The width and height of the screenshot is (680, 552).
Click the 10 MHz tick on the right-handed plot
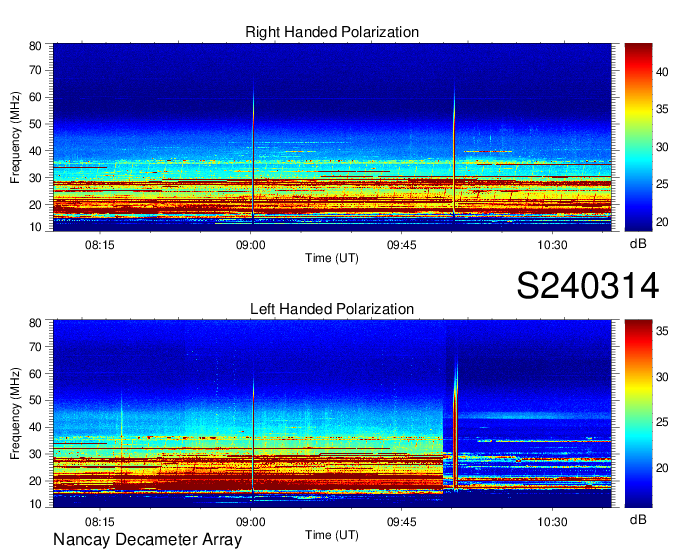point(36,227)
